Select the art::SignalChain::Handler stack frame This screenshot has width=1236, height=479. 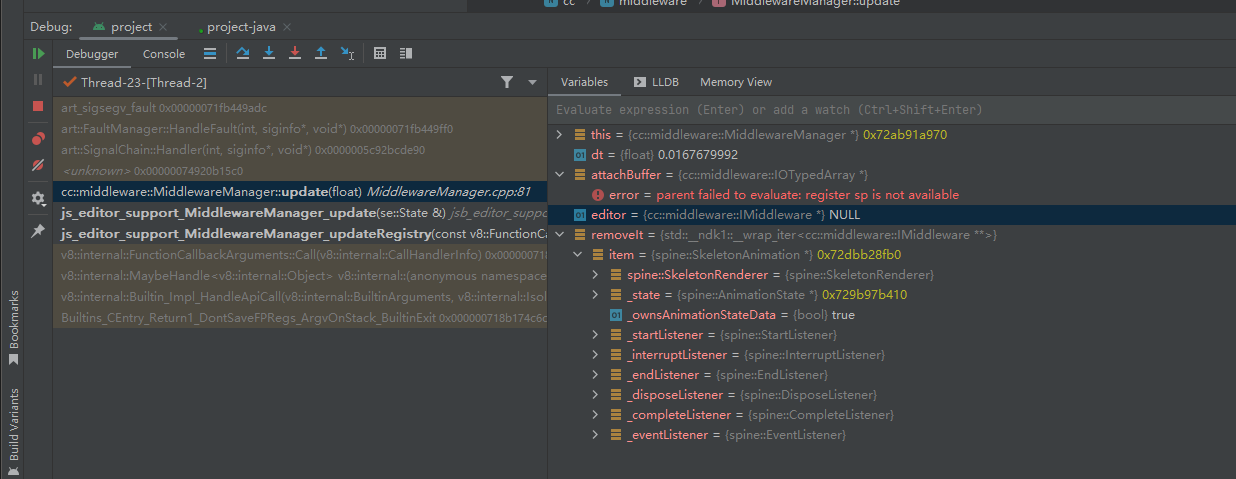point(301,149)
